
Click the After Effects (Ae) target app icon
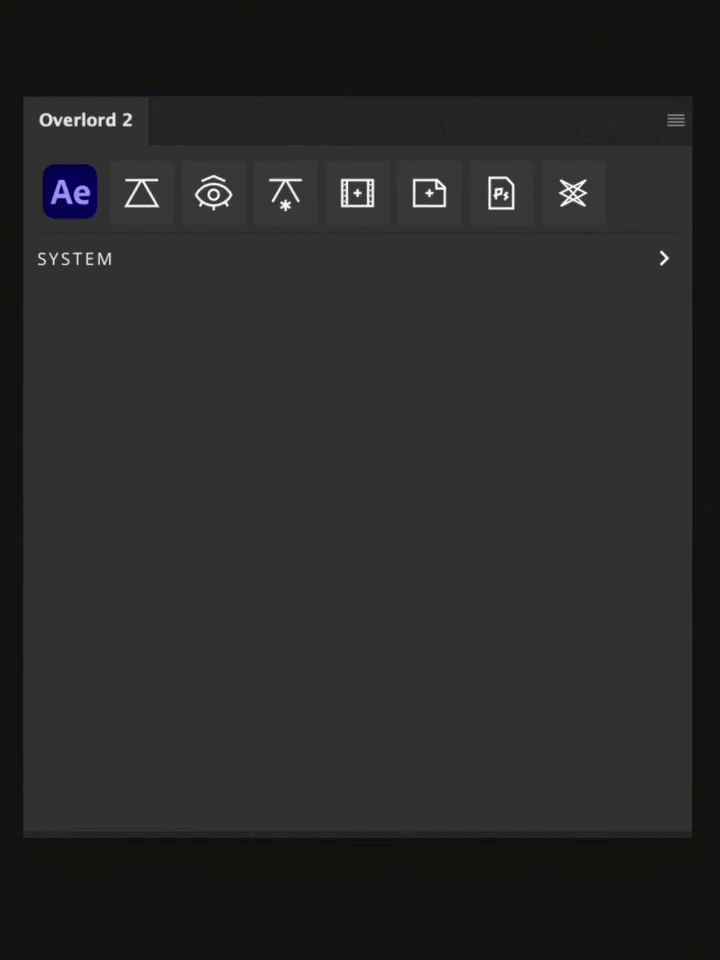point(70,192)
